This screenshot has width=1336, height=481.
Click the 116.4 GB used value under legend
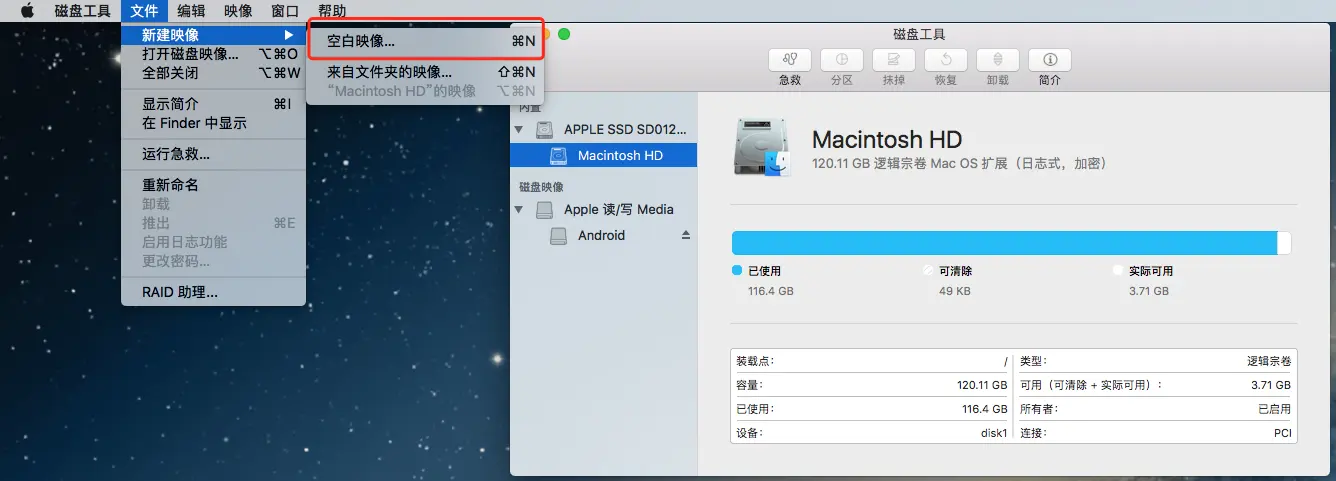pyautogui.click(x=770, y=291)
